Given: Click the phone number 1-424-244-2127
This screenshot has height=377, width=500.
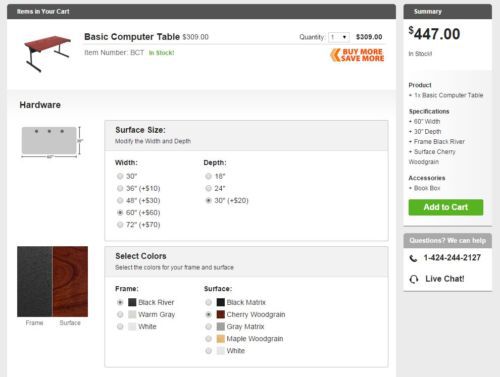Looking at the screenshot, I should click(452, 258).
